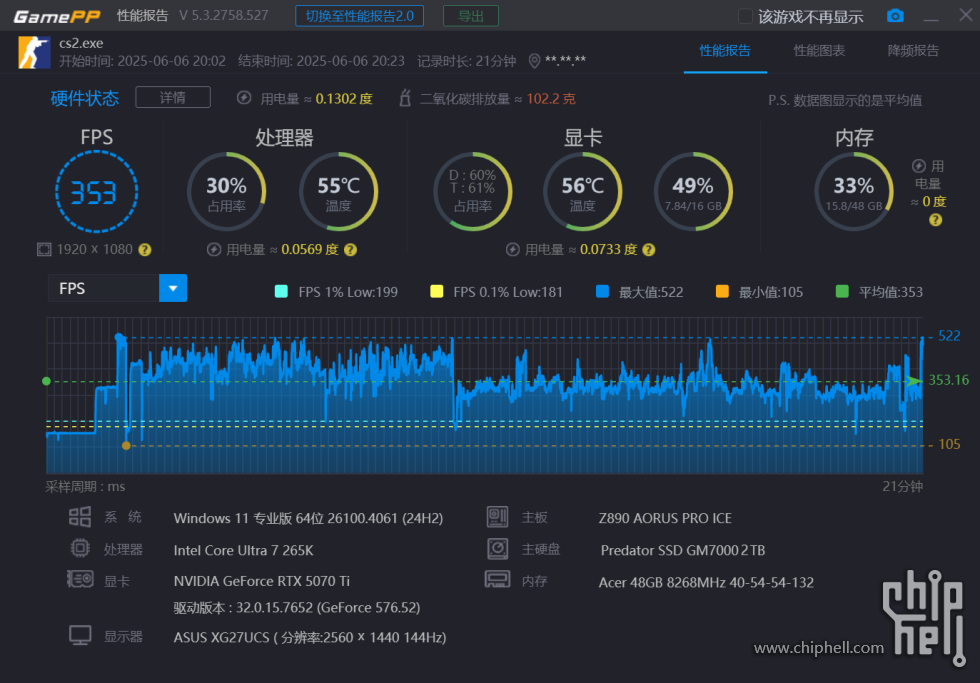This screenshot has height=683, width=980.
Task: Click the processor 30% usage gauge
Action: click(227, 192)
